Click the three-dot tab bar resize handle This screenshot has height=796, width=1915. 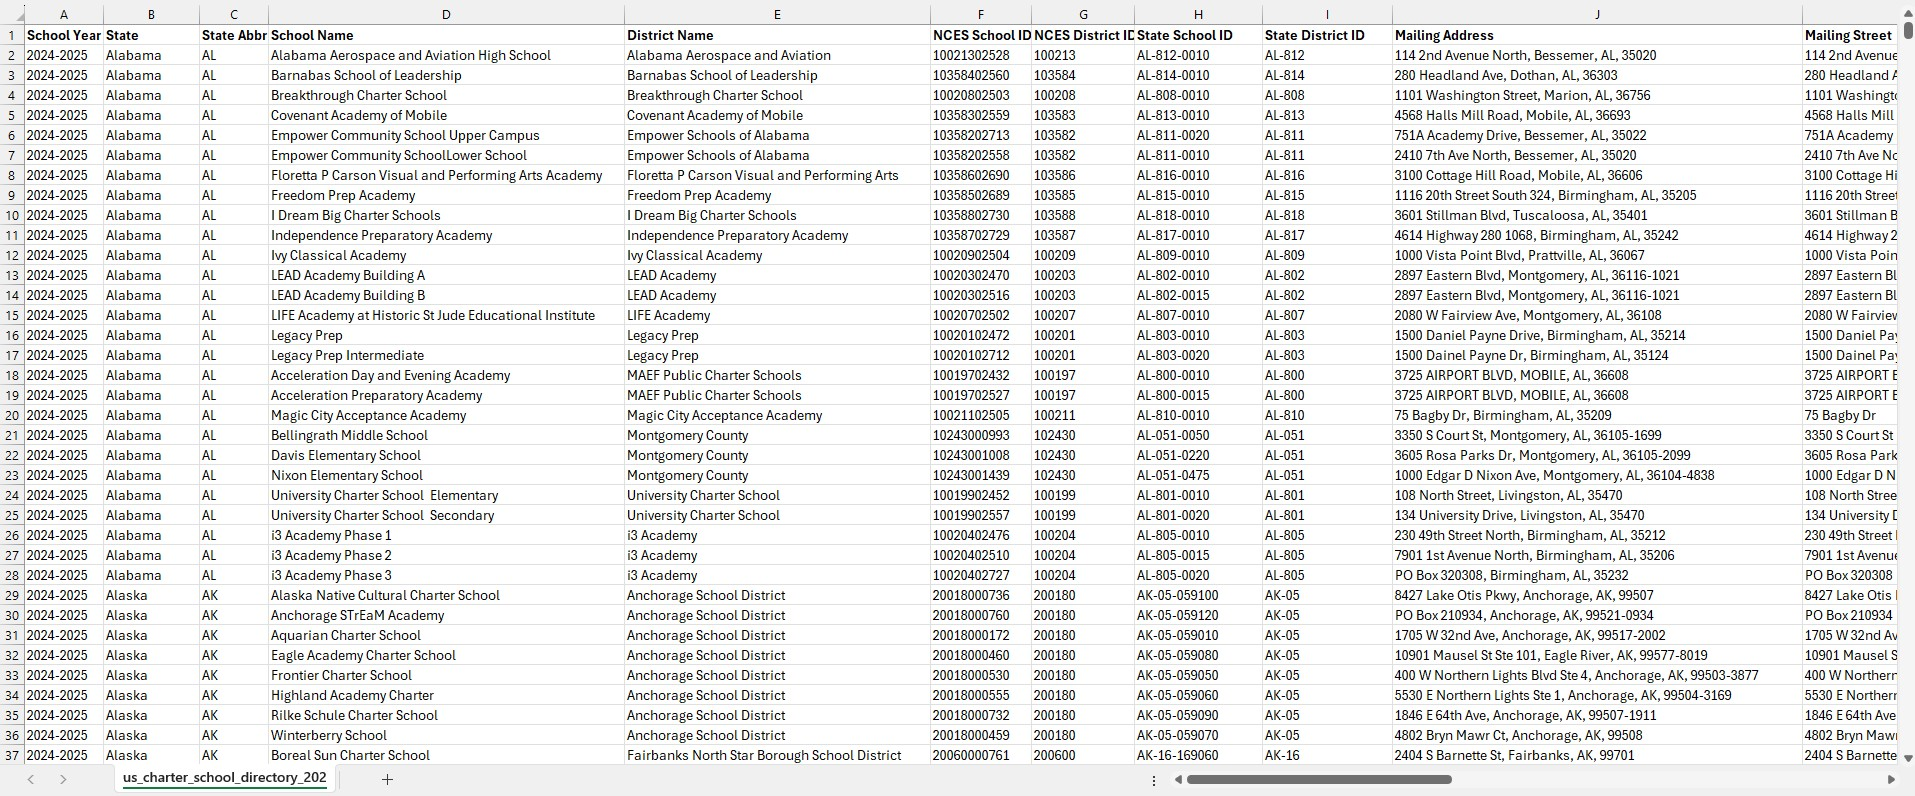(x=1154, y=780)
